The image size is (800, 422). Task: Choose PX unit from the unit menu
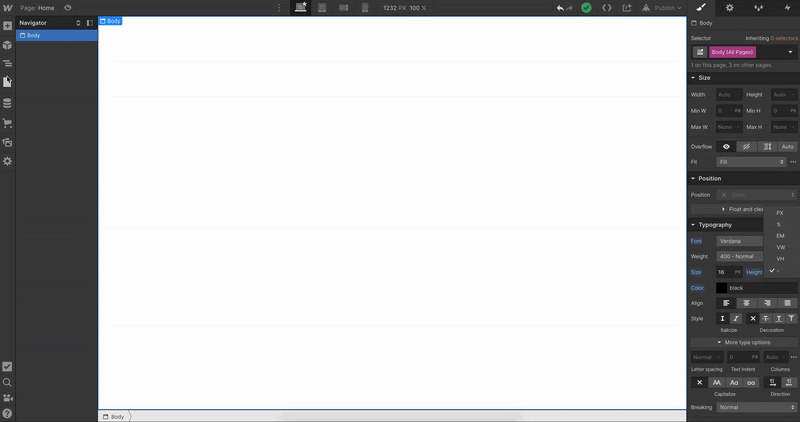pyautogui.click(x=782, y=213)
